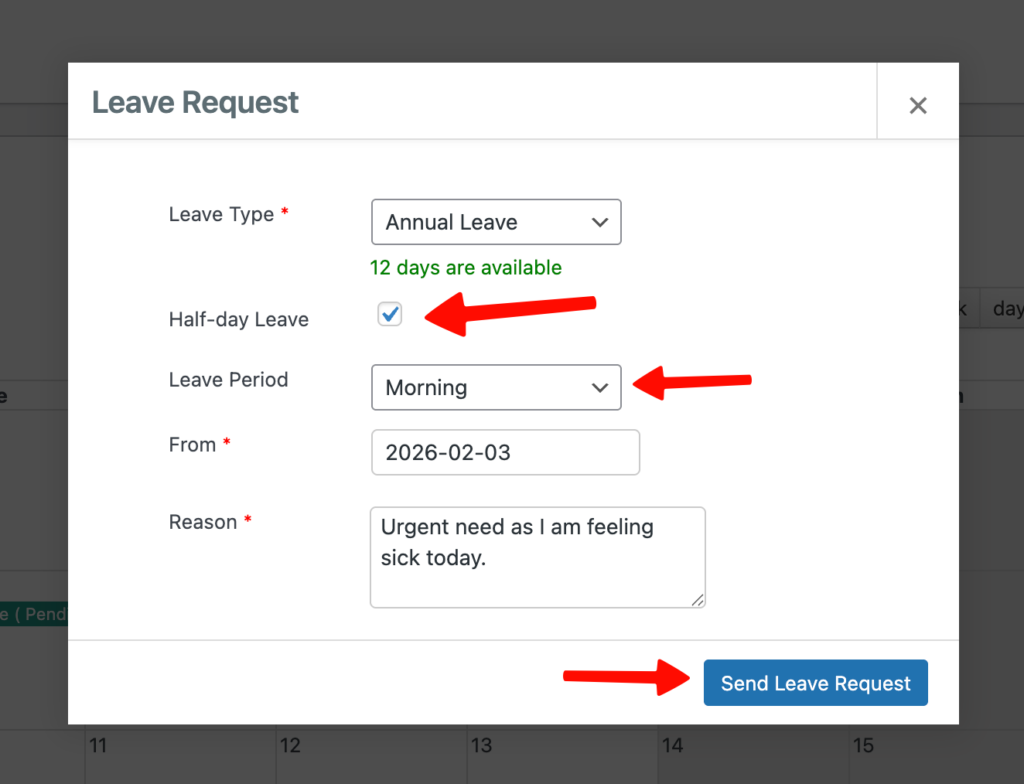Click the Leave Type label

click(221, 215)
